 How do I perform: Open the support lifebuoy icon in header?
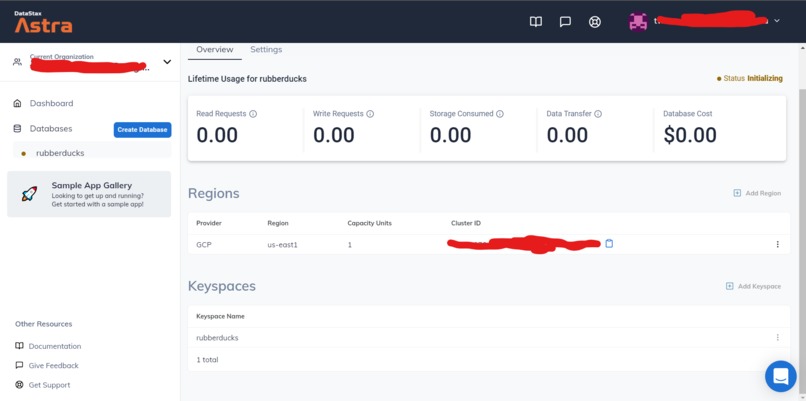pyautogui.click(x=595, y=22)
